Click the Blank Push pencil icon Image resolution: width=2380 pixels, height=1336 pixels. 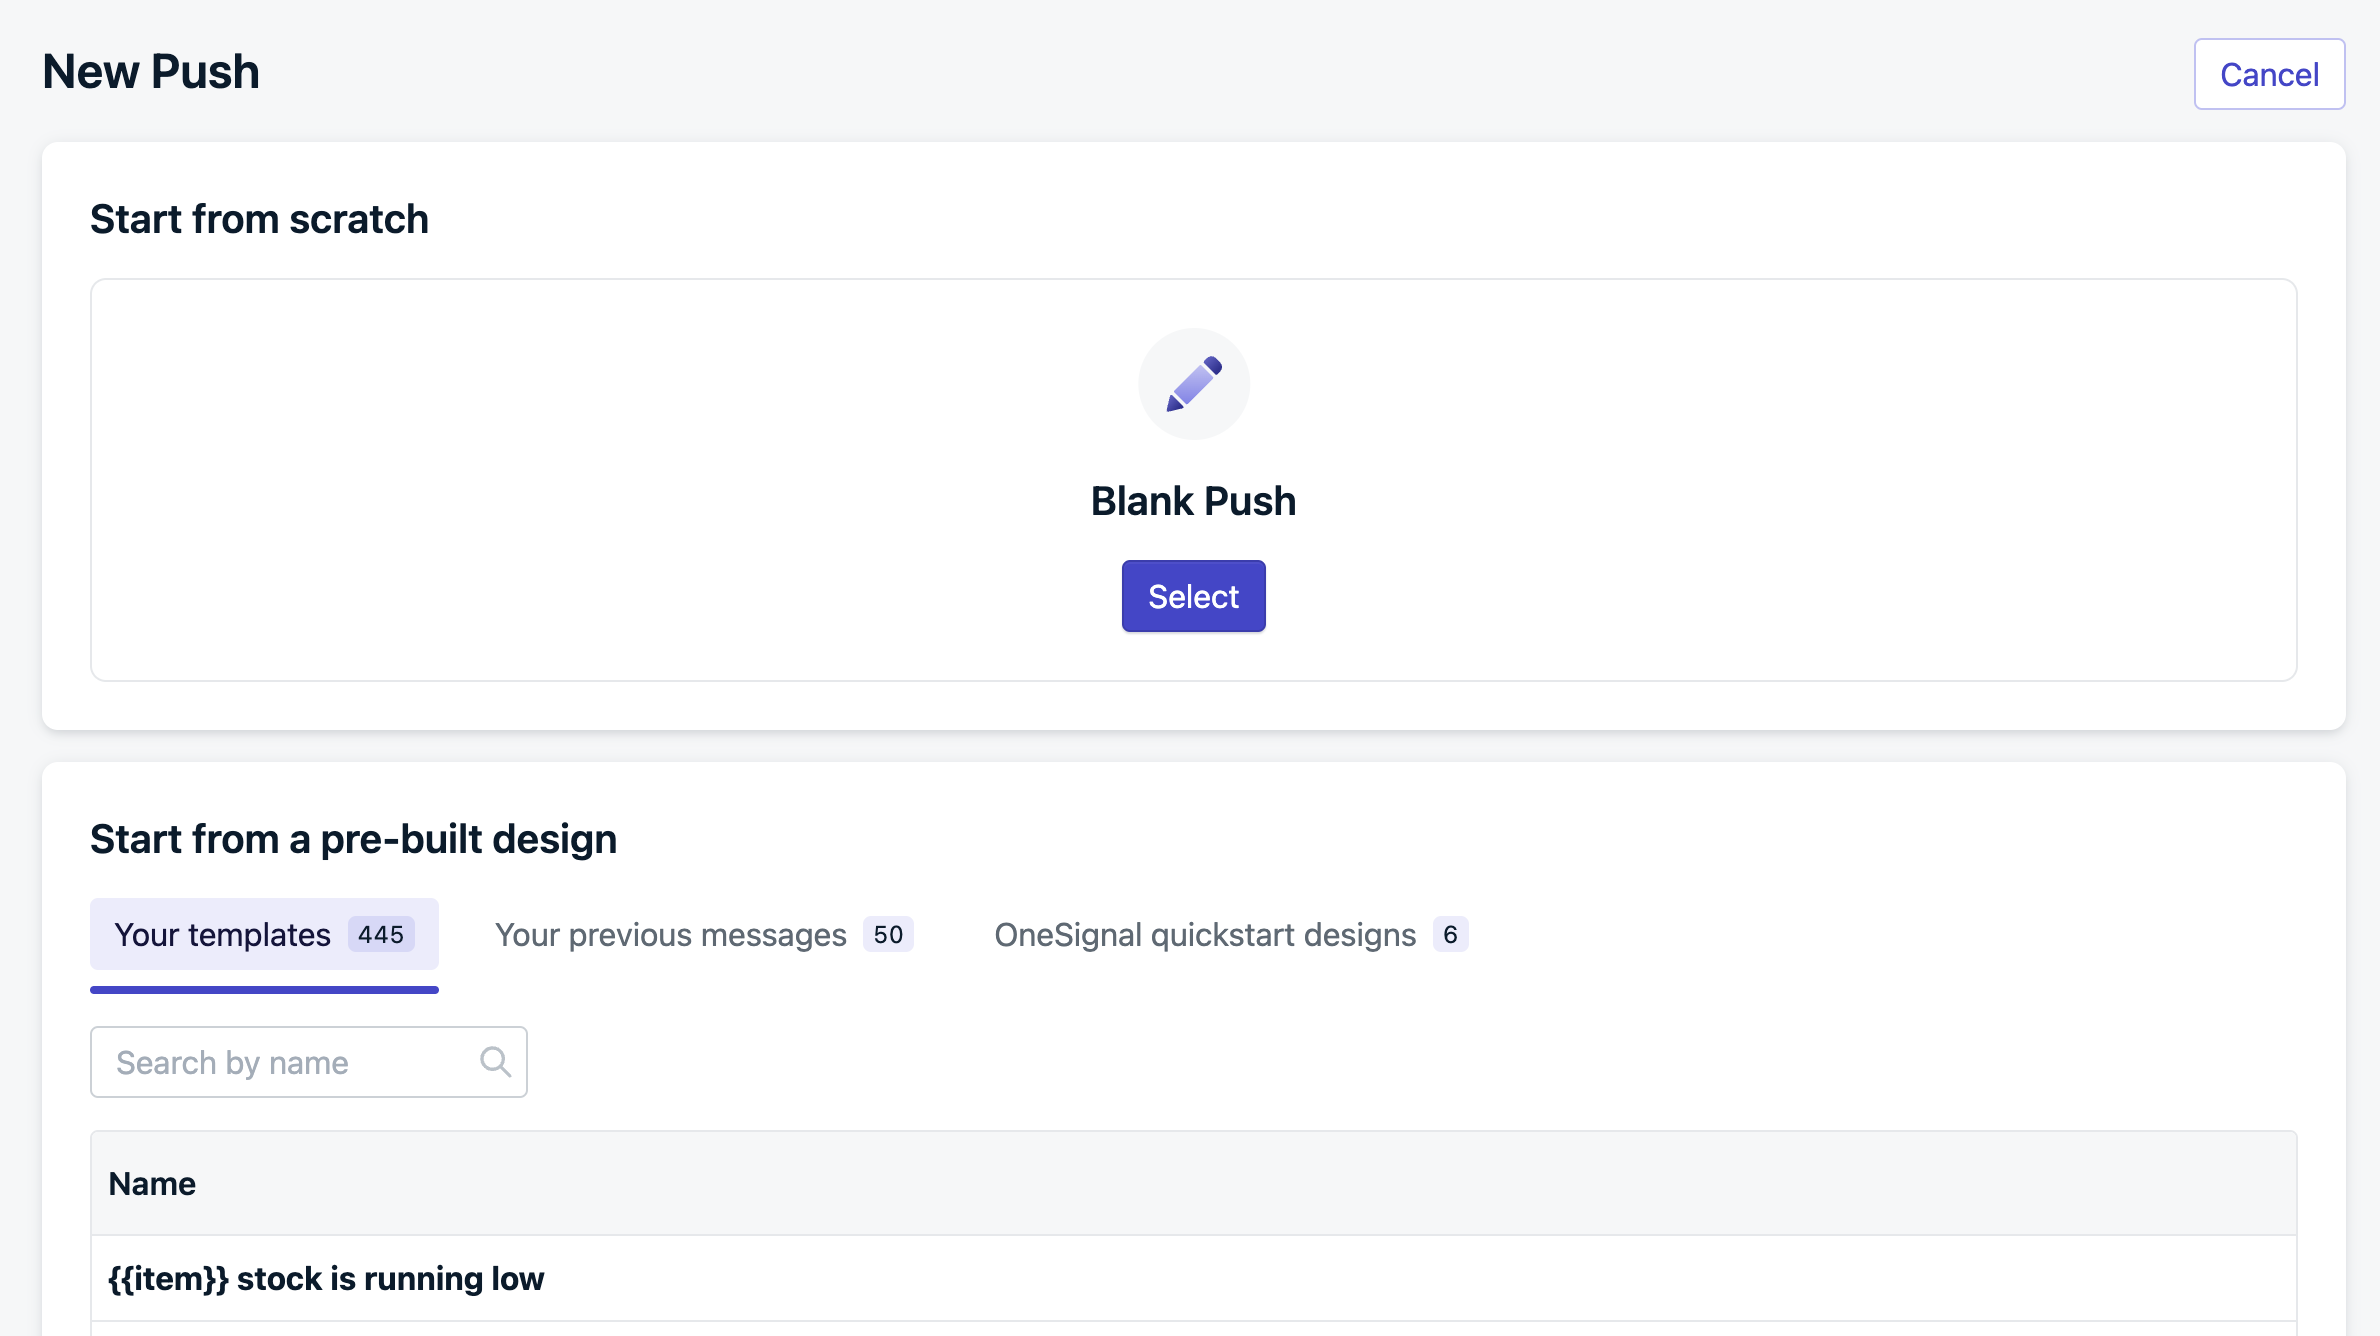pos(1194,384)
